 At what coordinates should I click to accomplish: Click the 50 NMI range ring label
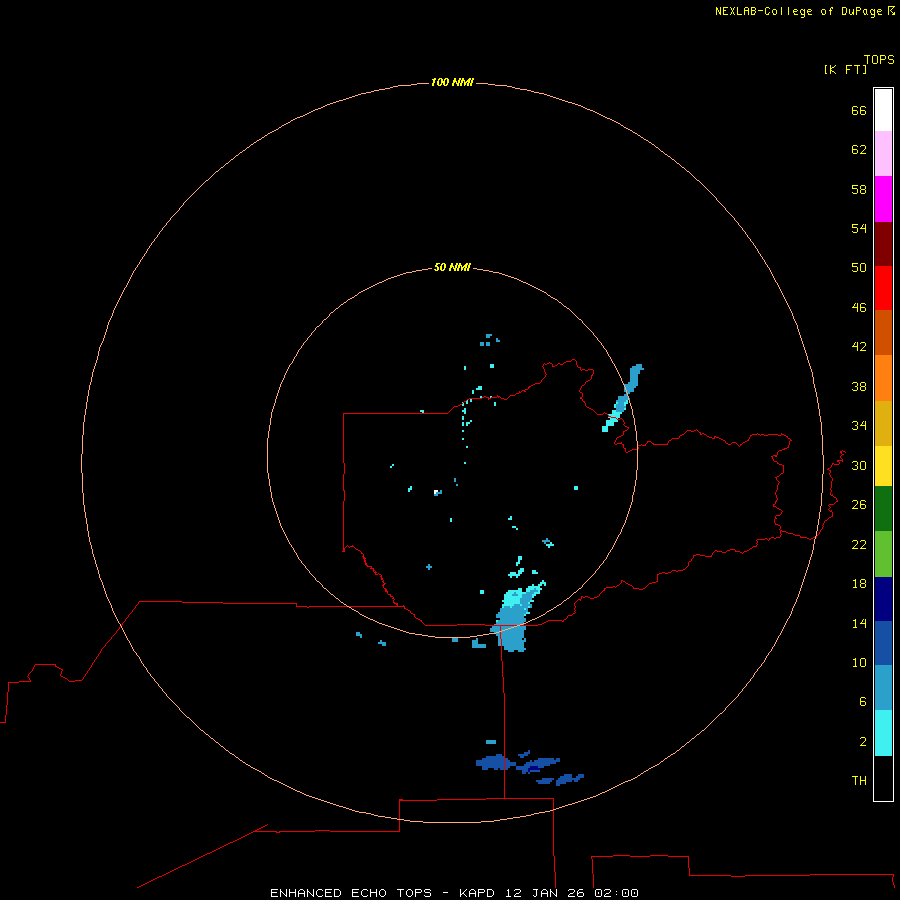(452, 267)
